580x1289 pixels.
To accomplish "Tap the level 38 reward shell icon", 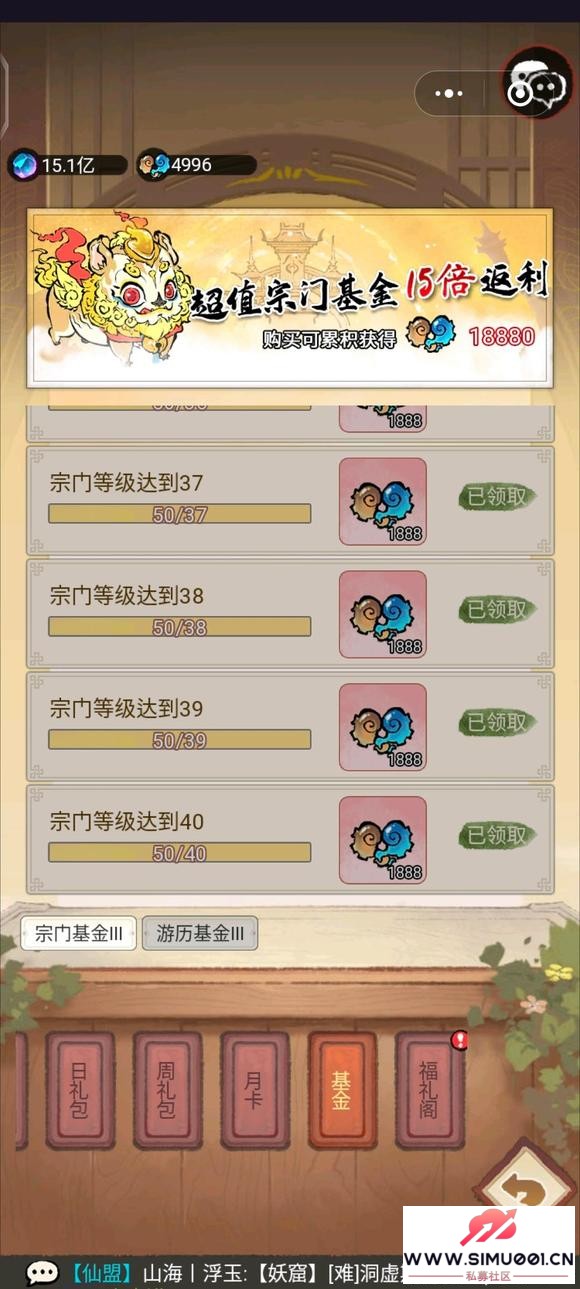I will coord(383,614).
